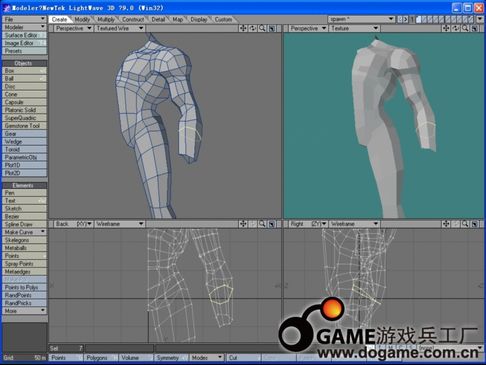This screenshot has width=486, height=365.
Task: Switch to the Multiply tab
Action: click(106, 19)
